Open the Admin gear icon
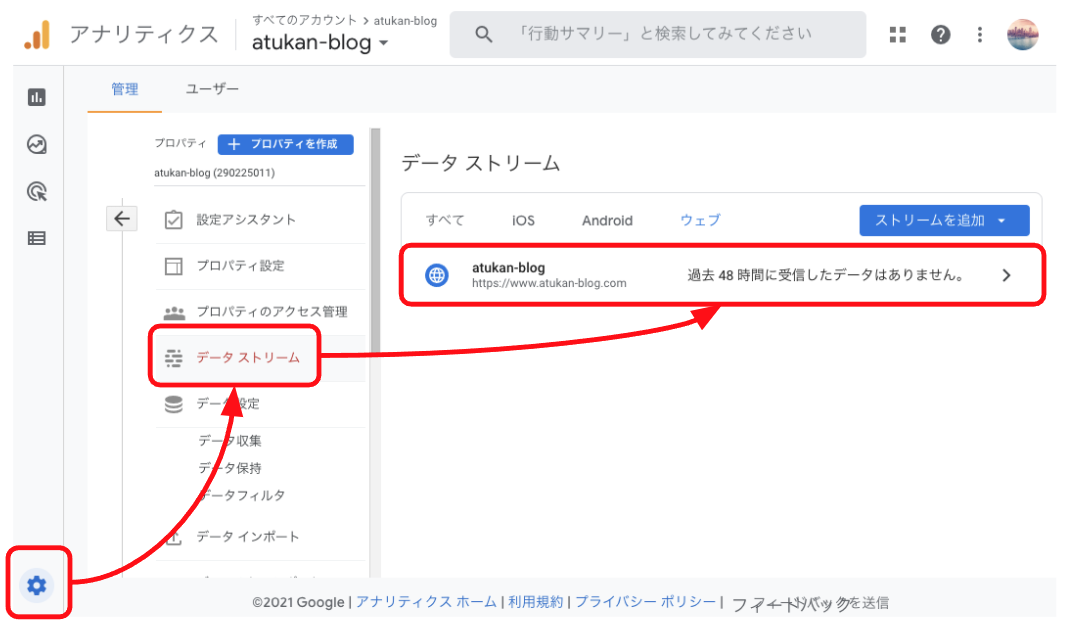 point(37,586)
